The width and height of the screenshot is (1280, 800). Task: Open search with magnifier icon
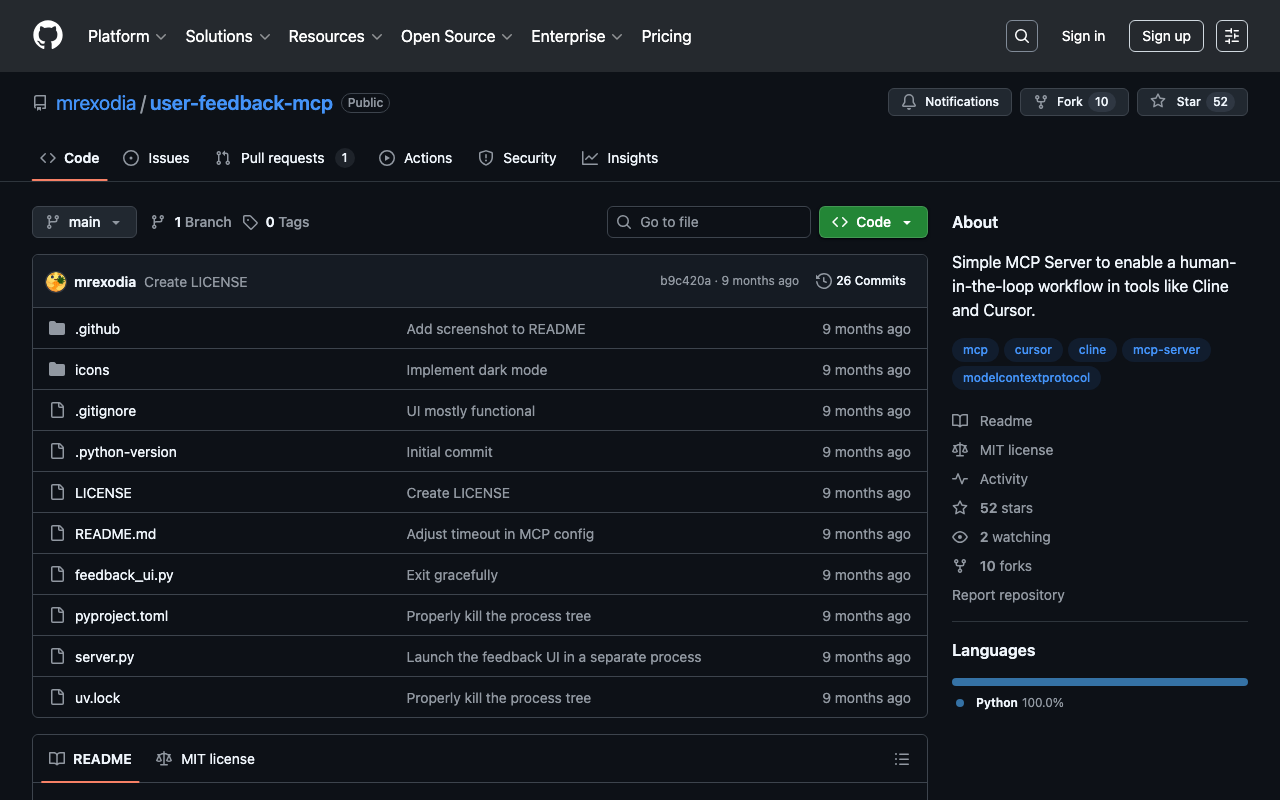coord(1021,36)
